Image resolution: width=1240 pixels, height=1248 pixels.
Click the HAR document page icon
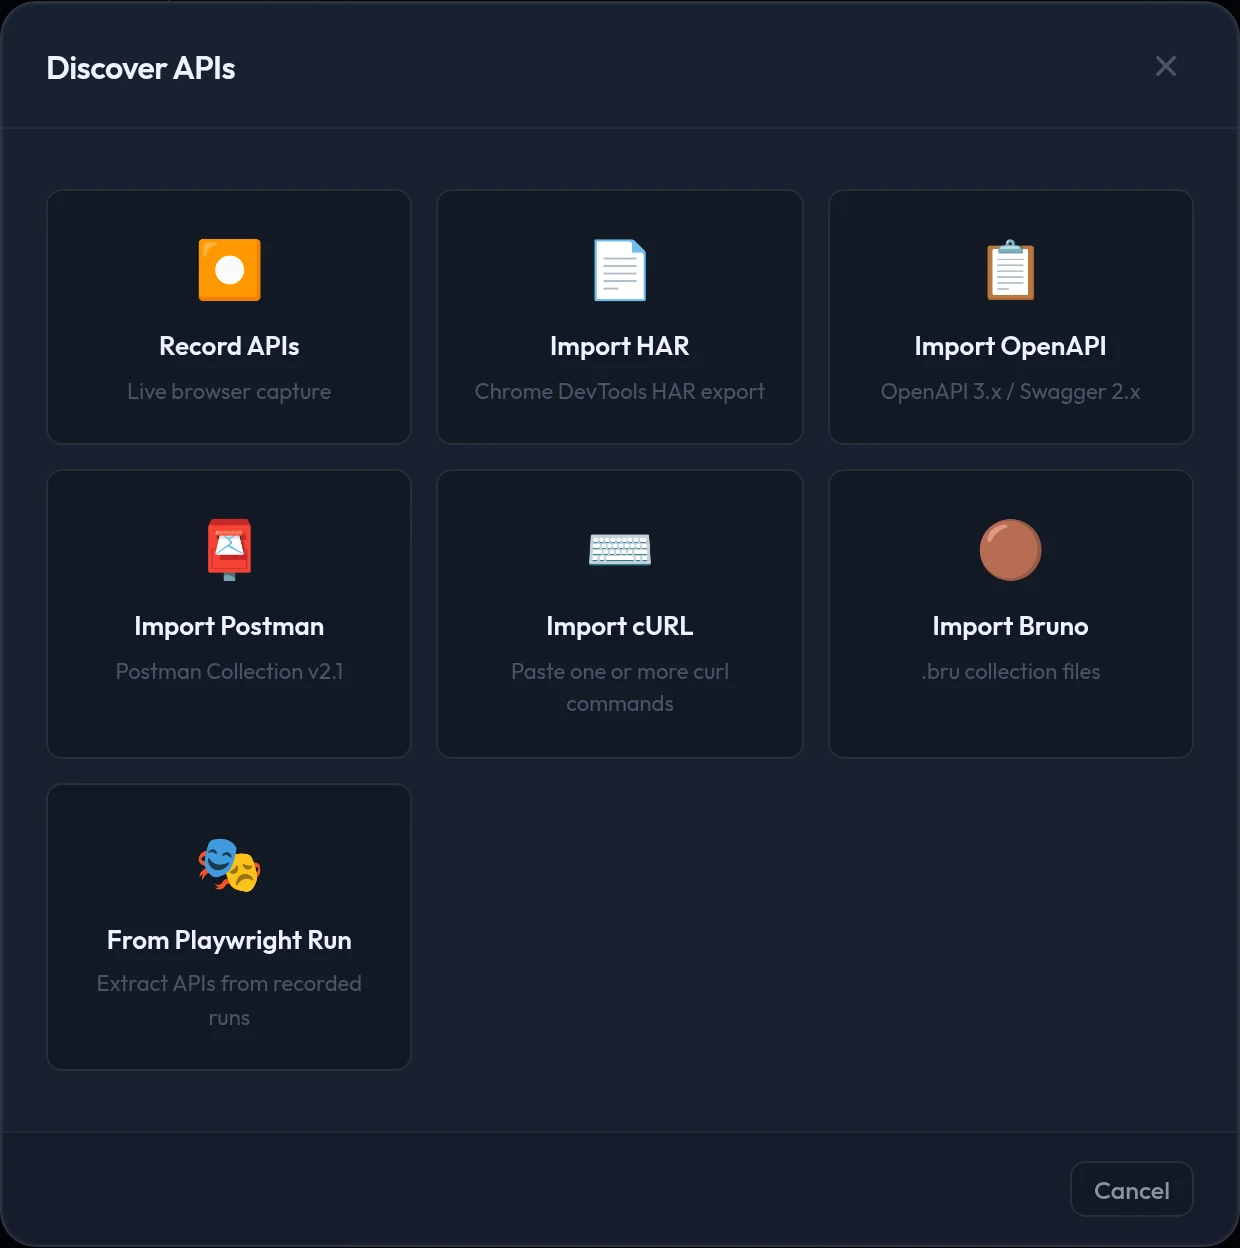click(620, 270)
